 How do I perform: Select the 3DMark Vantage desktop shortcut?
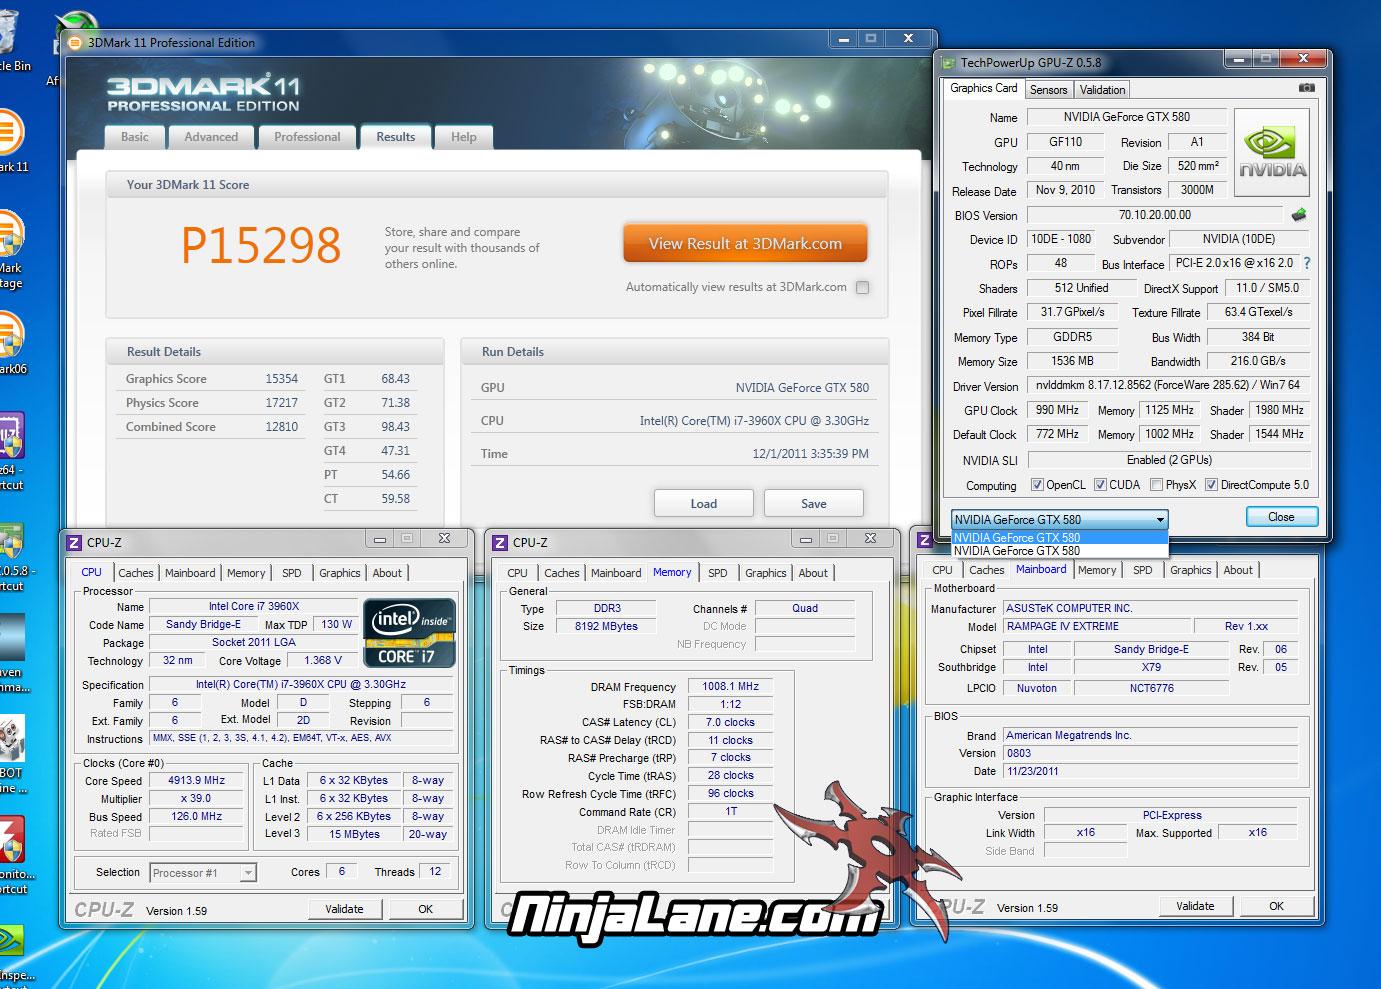(x=10, y=249)
